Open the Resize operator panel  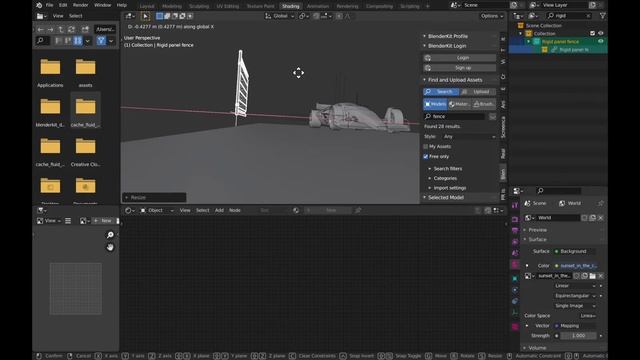[154, 198]
